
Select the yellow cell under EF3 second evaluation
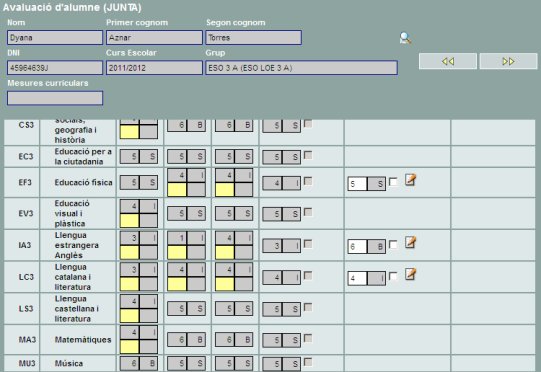pos(177,190)
